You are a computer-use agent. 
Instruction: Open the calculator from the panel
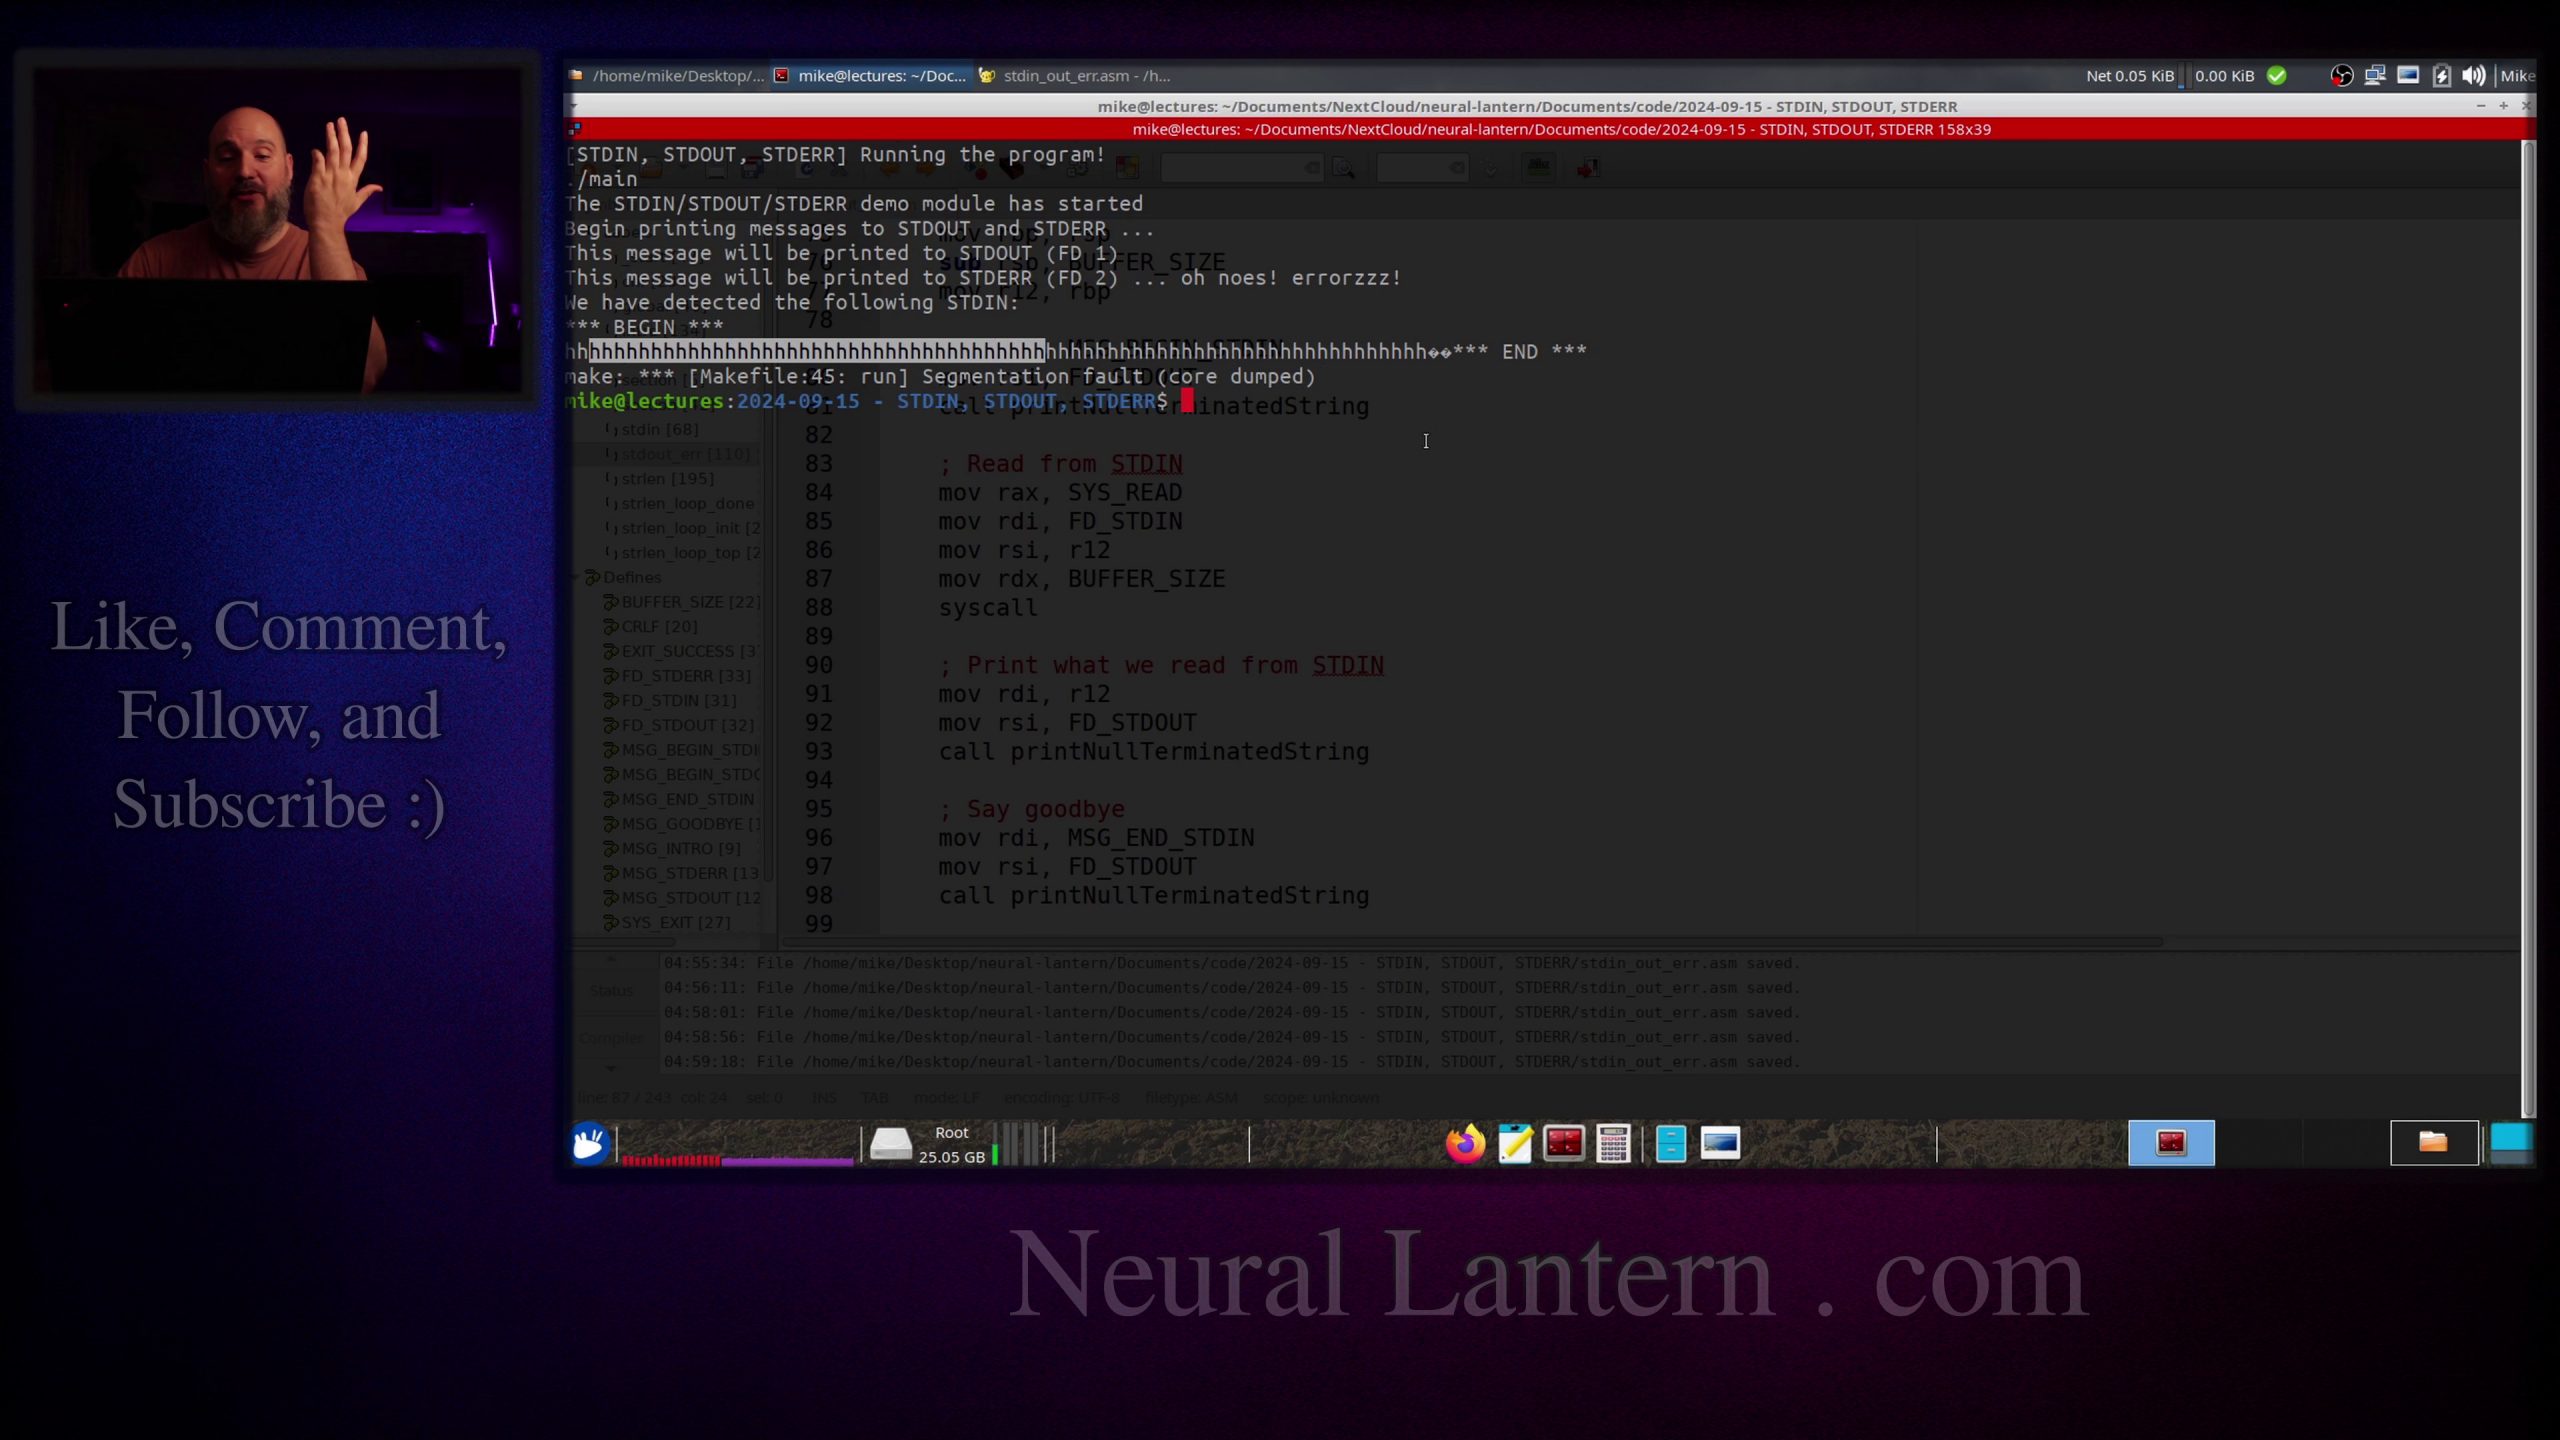1613,1143
